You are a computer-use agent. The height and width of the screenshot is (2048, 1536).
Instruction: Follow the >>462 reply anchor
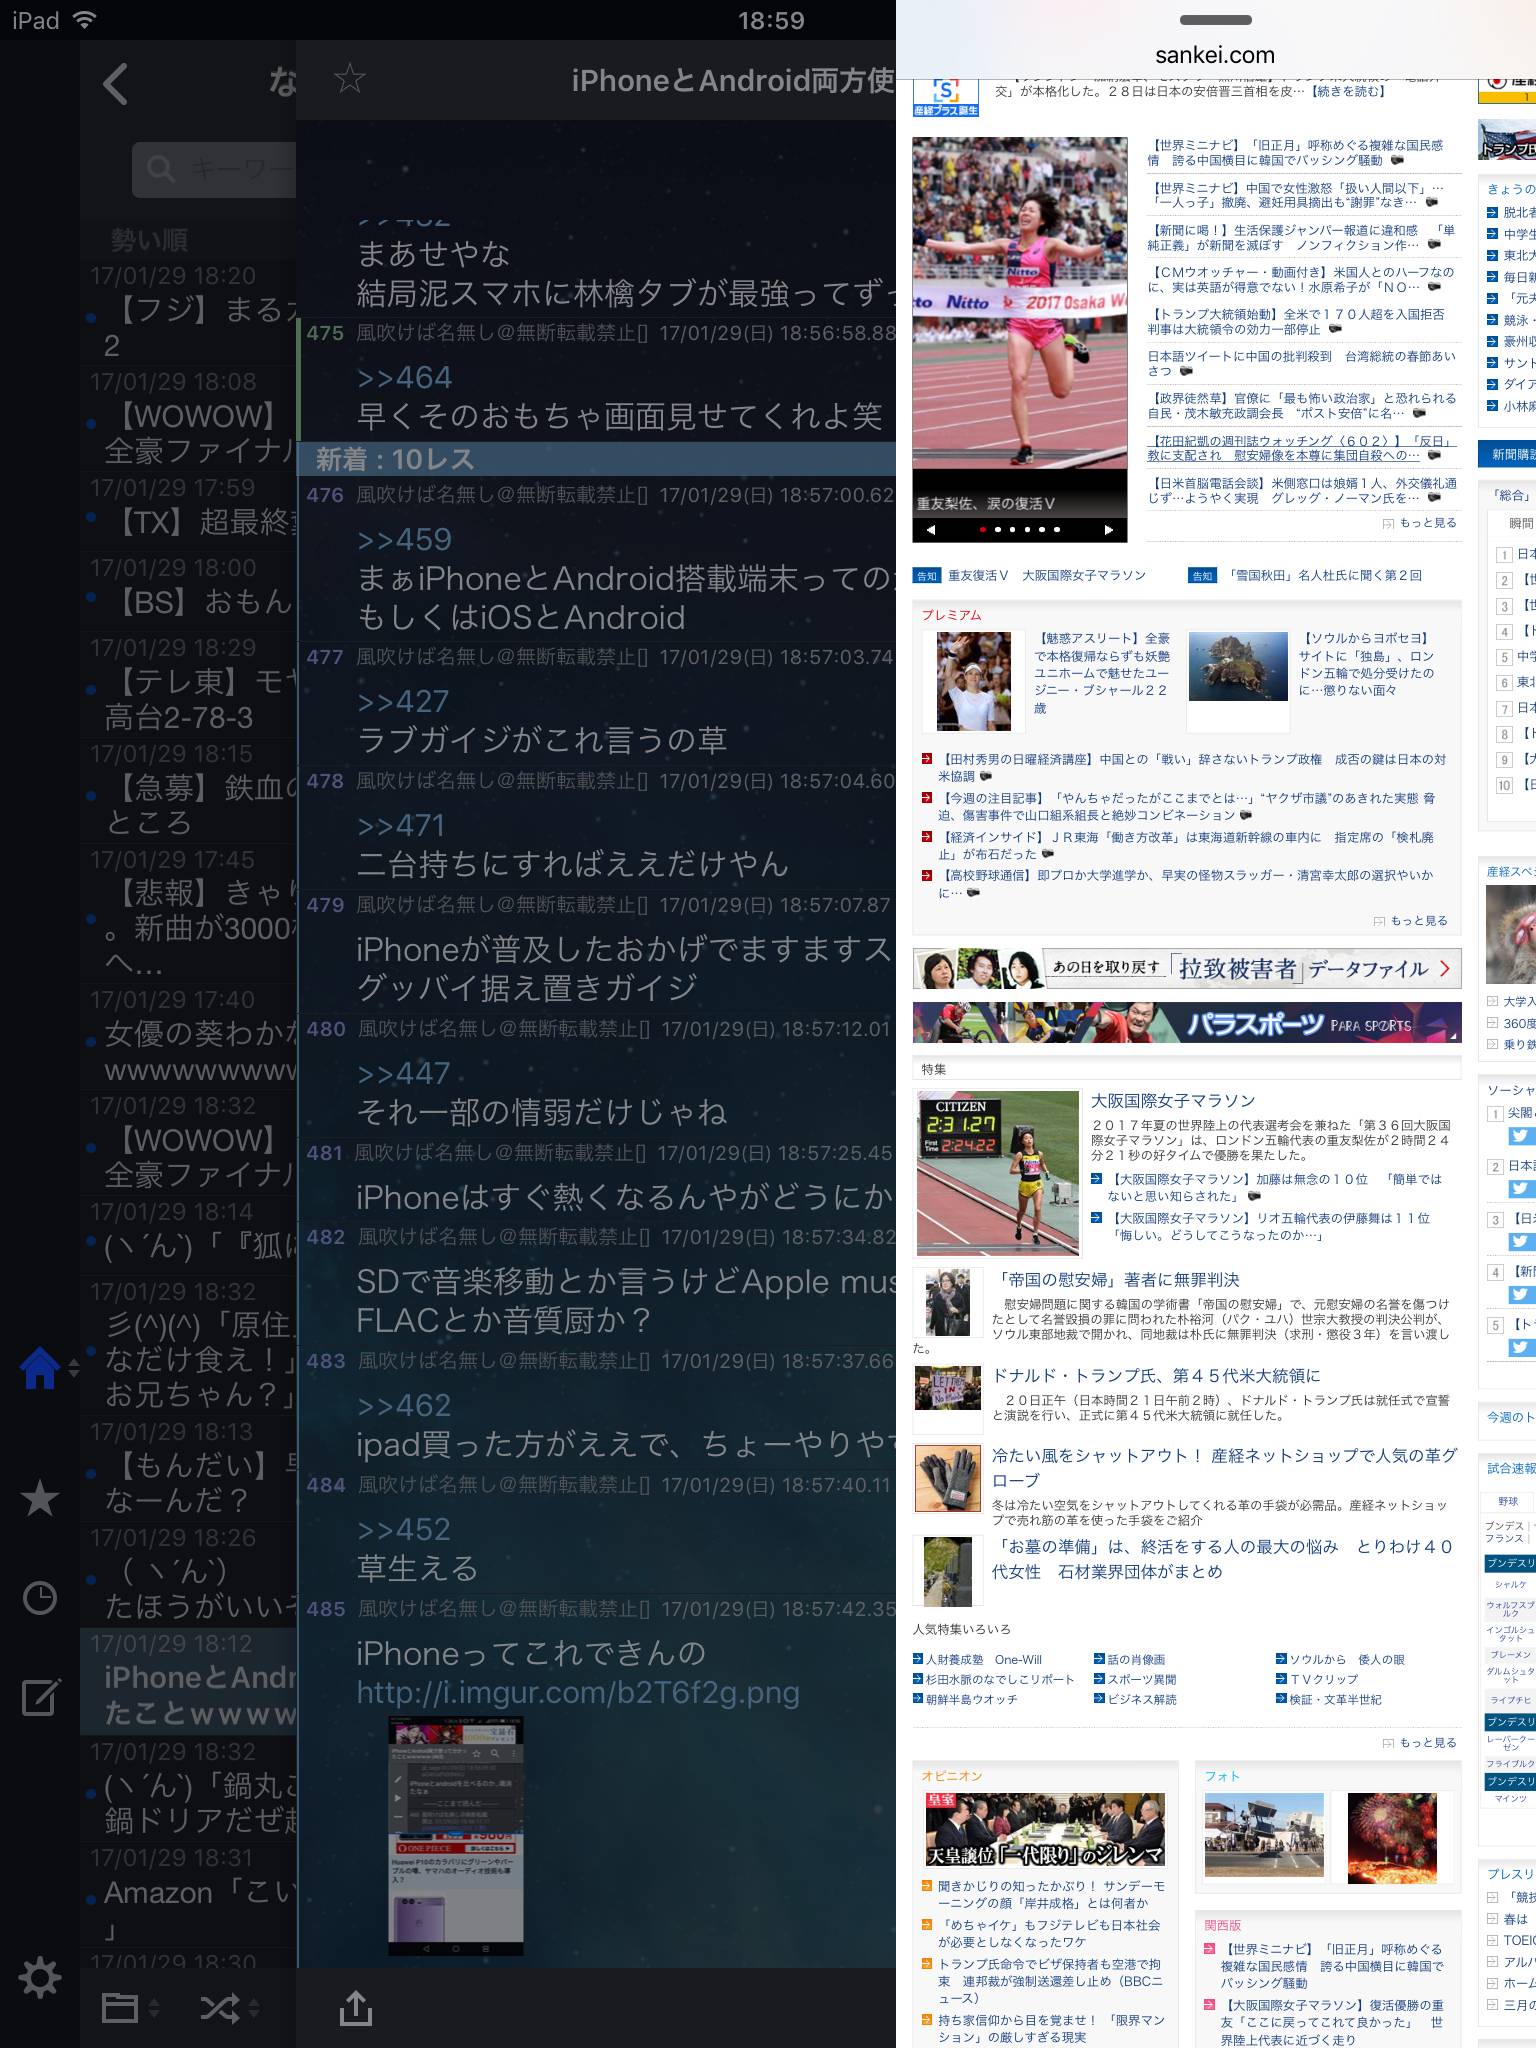point(405,1405)
